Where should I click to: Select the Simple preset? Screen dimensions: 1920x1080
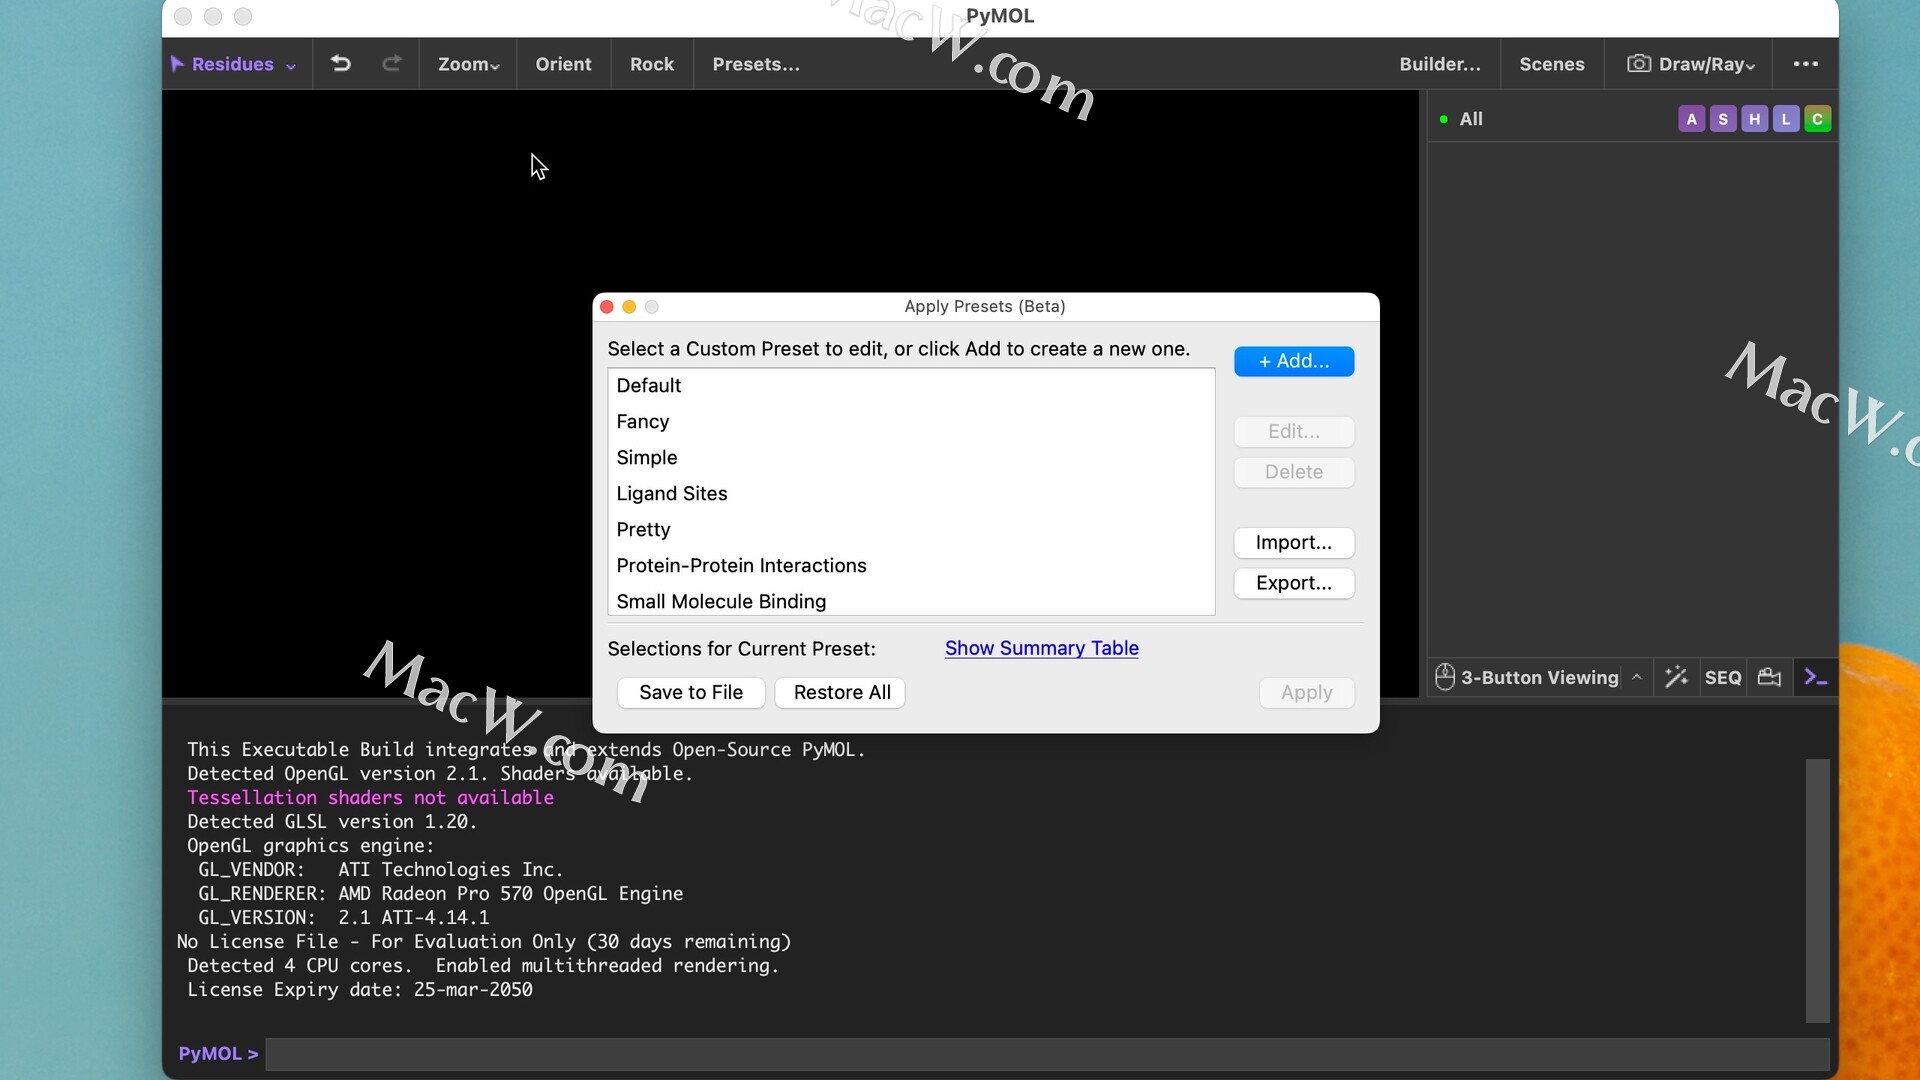pyautogui.click(x=911, y=458)
